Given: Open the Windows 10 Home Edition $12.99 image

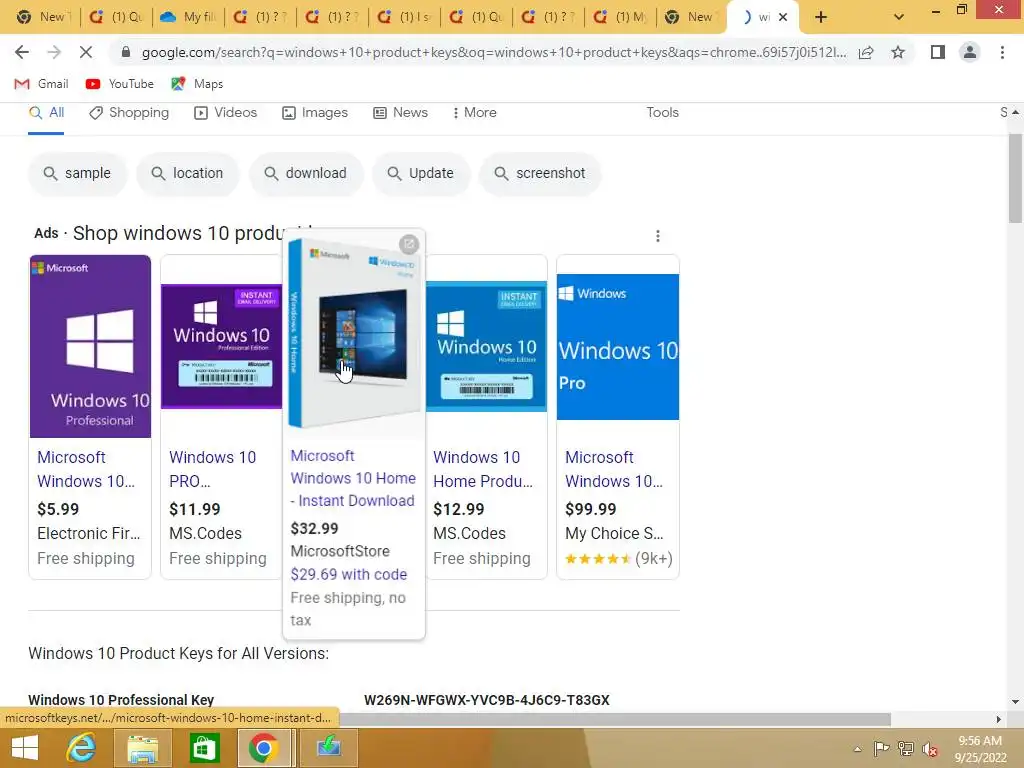Looking at the screenshot, I should [x=487, y=346].
